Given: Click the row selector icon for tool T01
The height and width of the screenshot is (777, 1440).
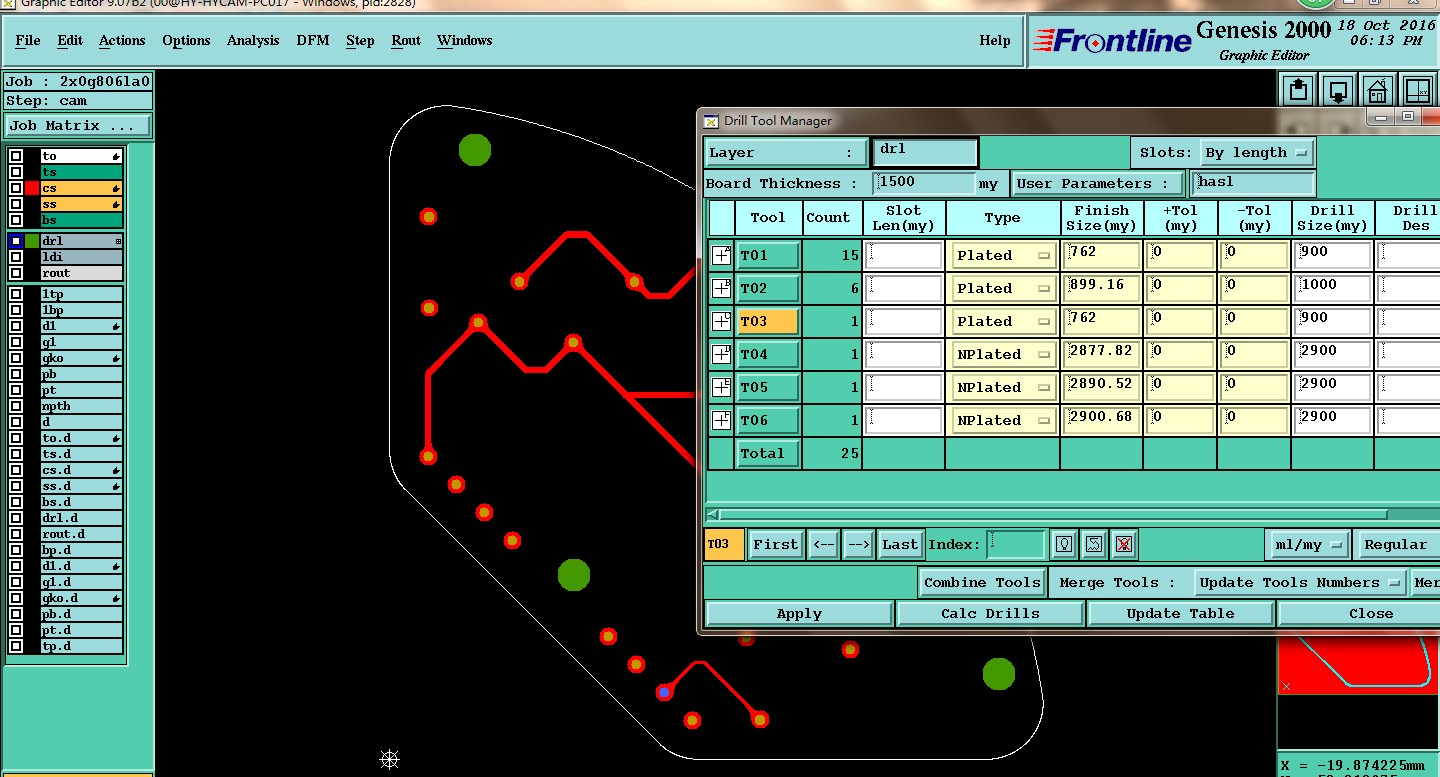Looking at the screenshot, I should point(721,255).
